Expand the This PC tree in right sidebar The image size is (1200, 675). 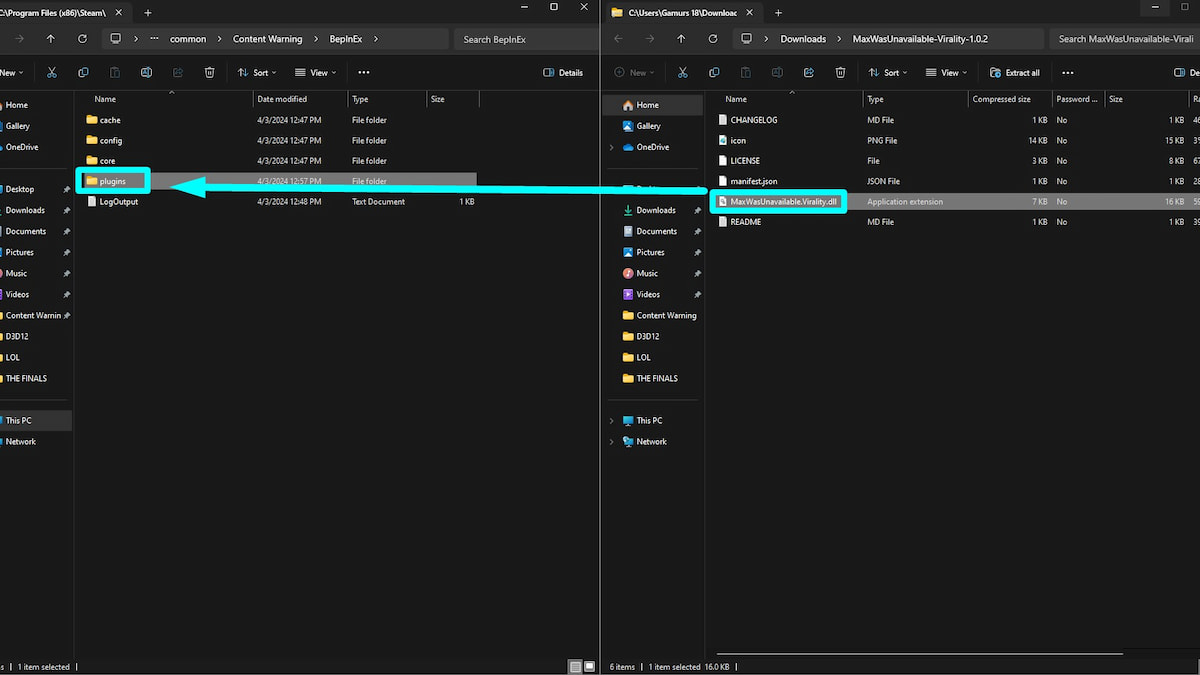611,421
